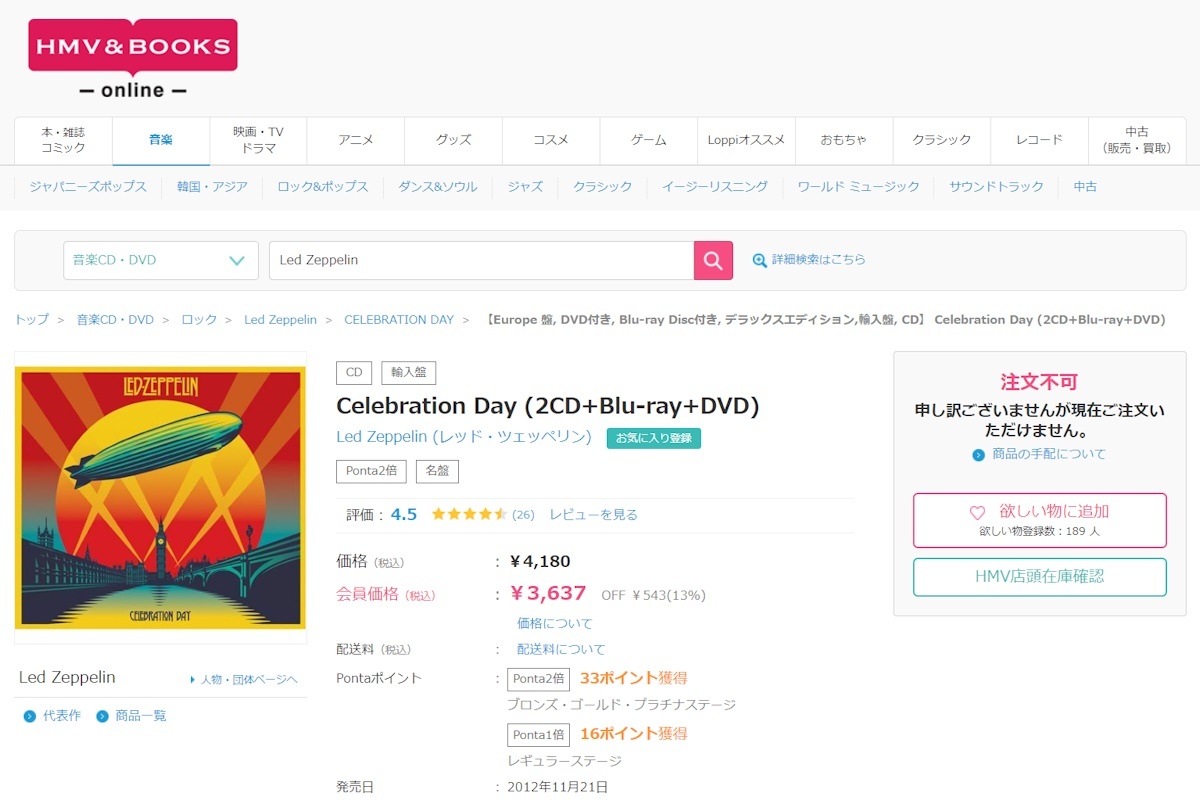Toggle お気に入り登録 favorite button

tap(653, 438)
